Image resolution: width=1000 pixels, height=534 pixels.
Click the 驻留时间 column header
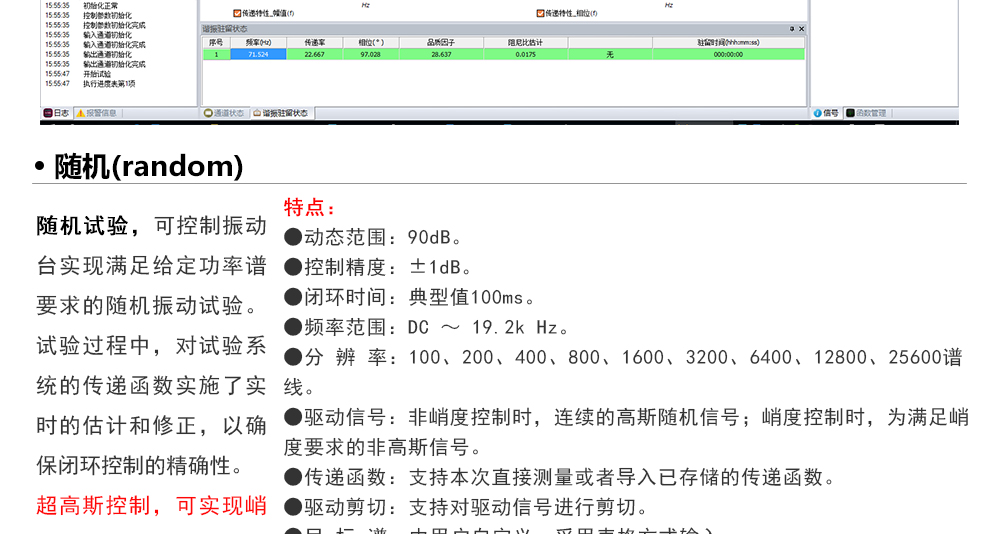pyautogui.click(x=728, y=43)
